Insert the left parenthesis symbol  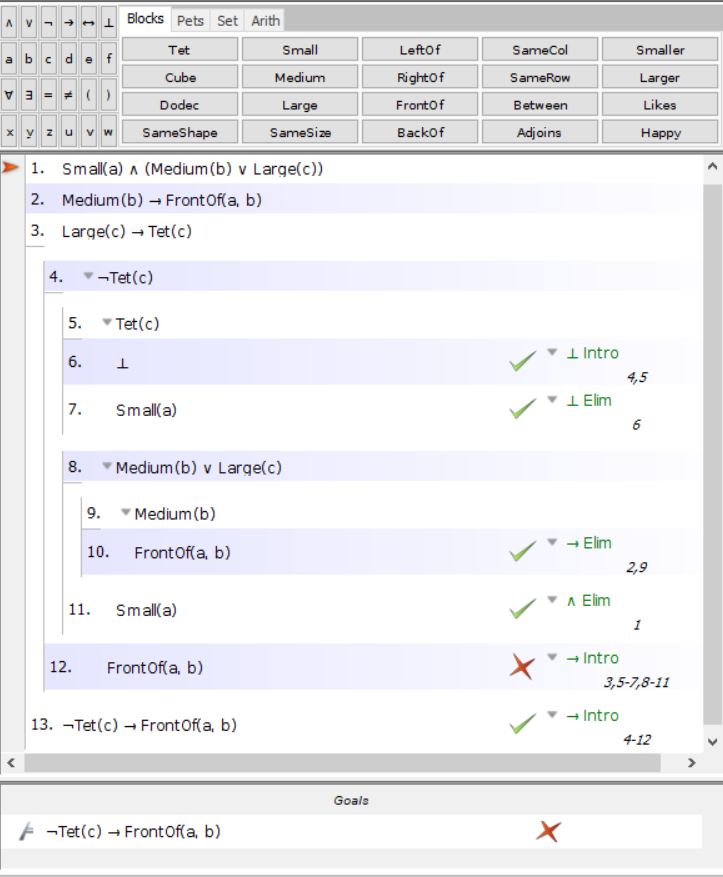tap(89, 95)
